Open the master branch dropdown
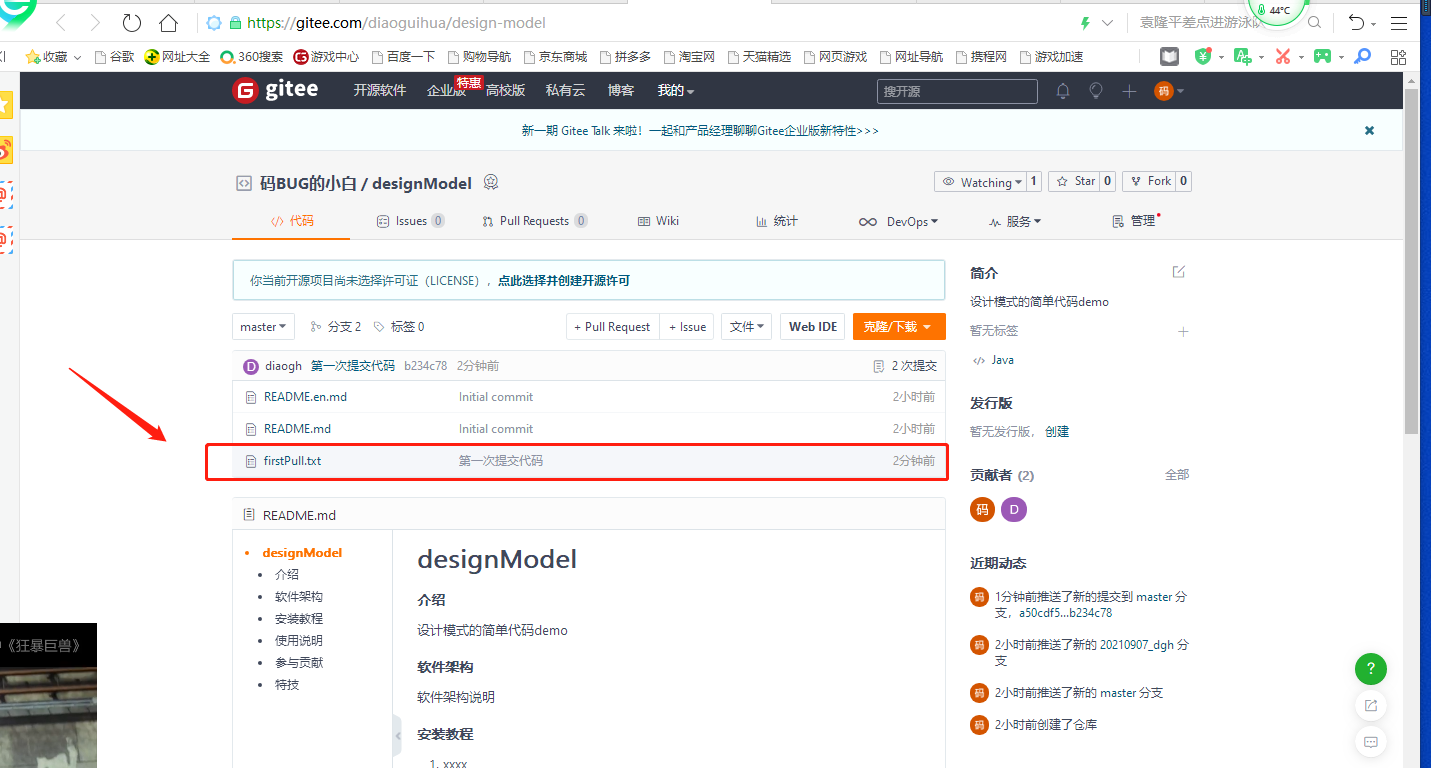This screenshot has height=768, width=1431. pyautogui.click(x=263, y=326)
